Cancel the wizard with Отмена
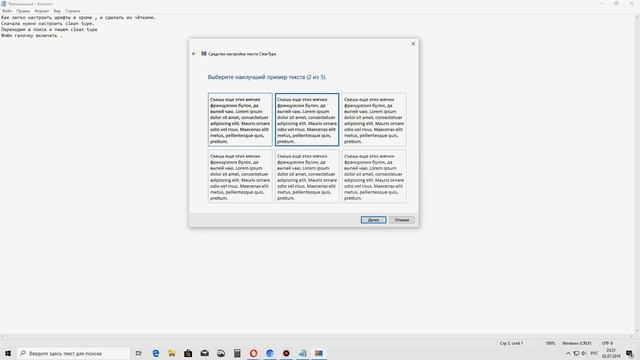Viewport: 640px width, 360px height. [x=402, y=220]
